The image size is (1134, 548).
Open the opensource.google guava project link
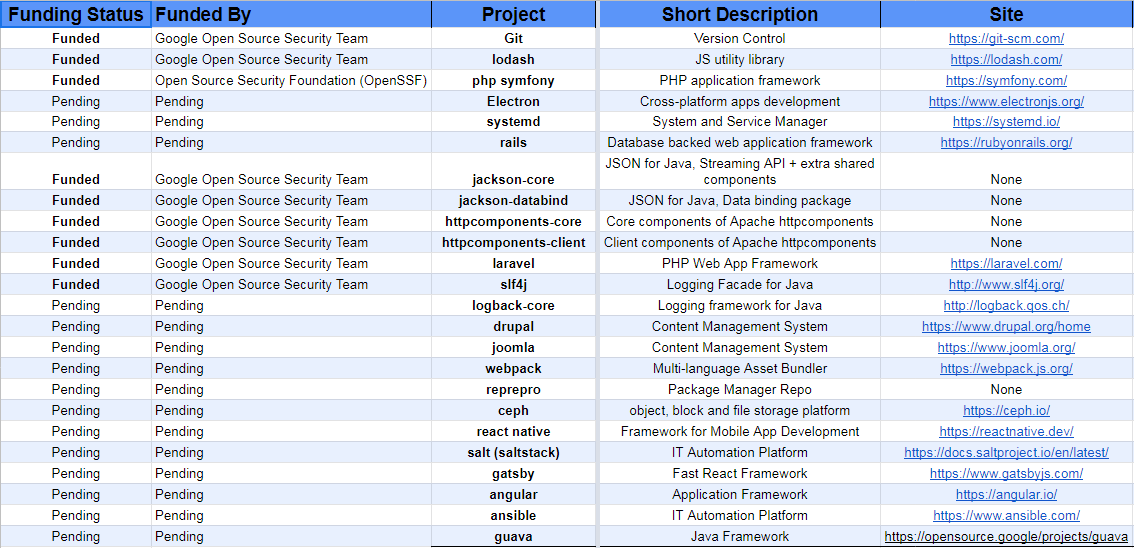1006,536
